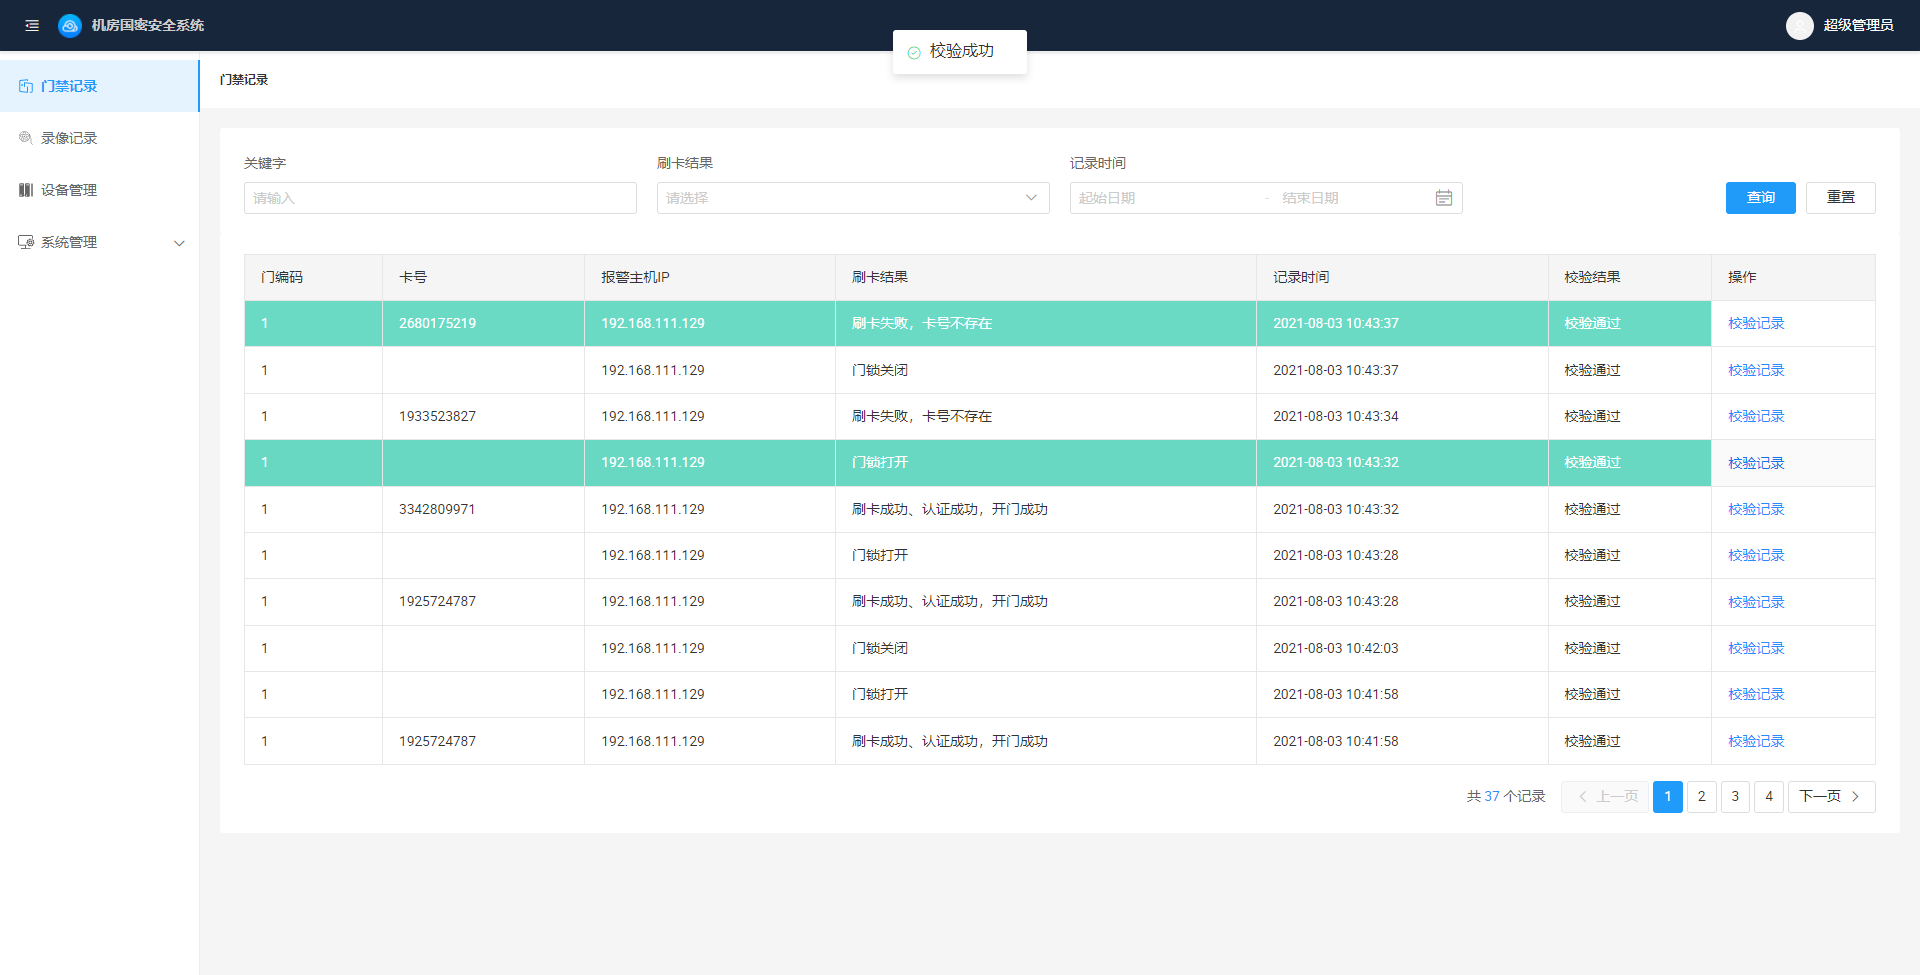The height and width of the screenshot is (975, 1920).
Task: Click the 重置 button
Action: 1840,198
